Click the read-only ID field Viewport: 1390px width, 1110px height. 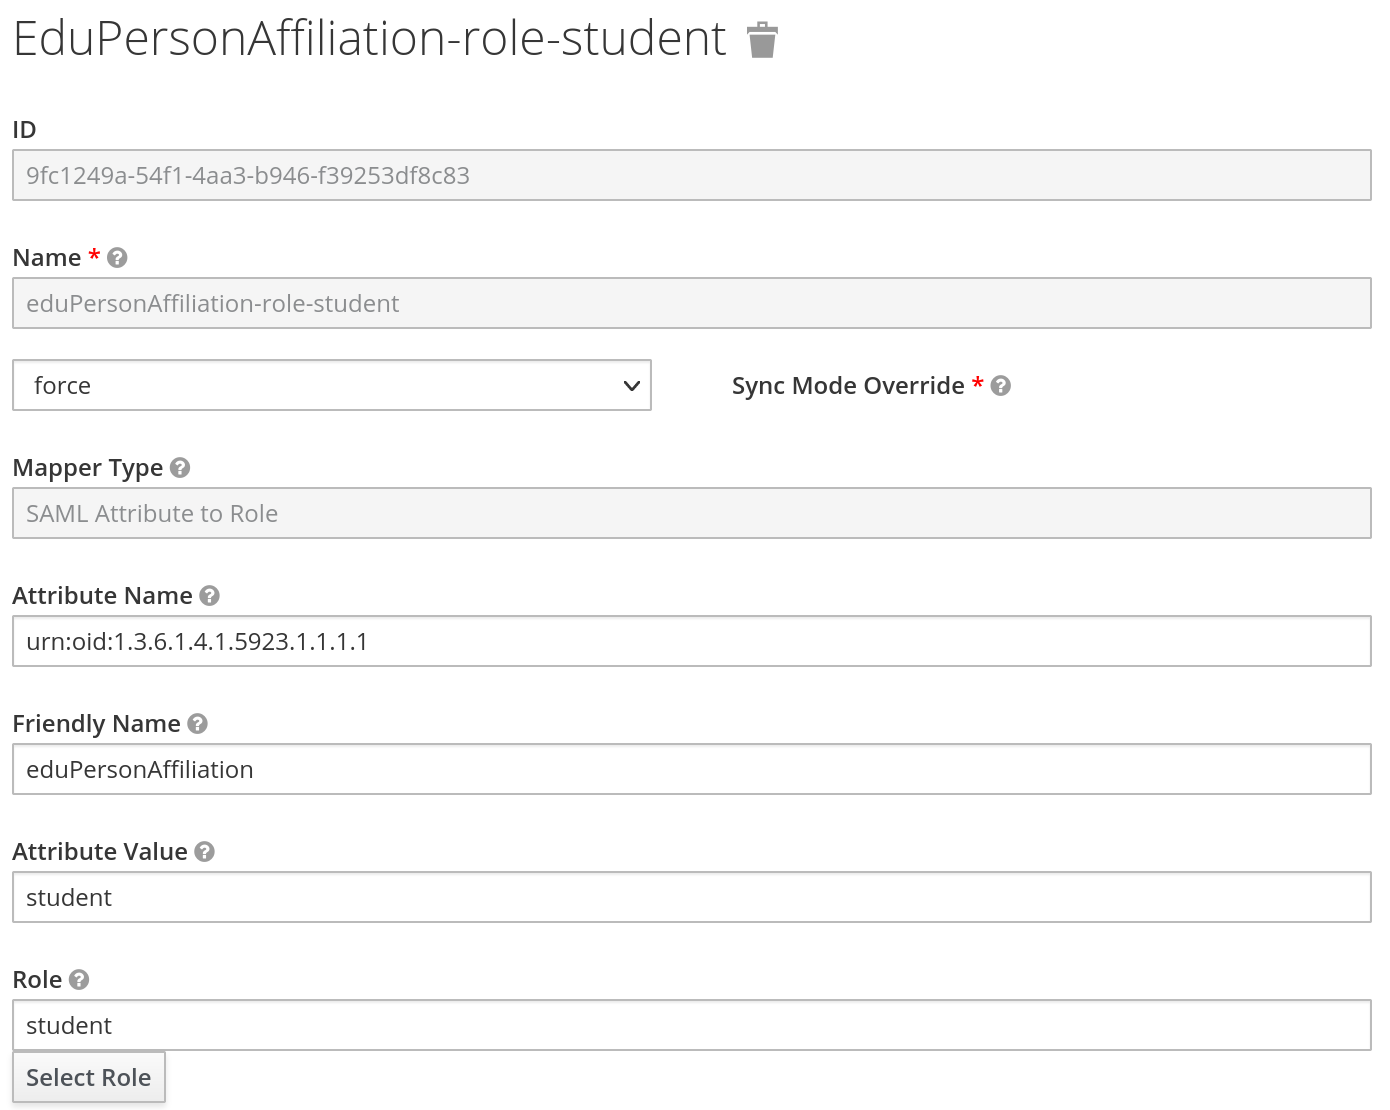pos(691,175)
